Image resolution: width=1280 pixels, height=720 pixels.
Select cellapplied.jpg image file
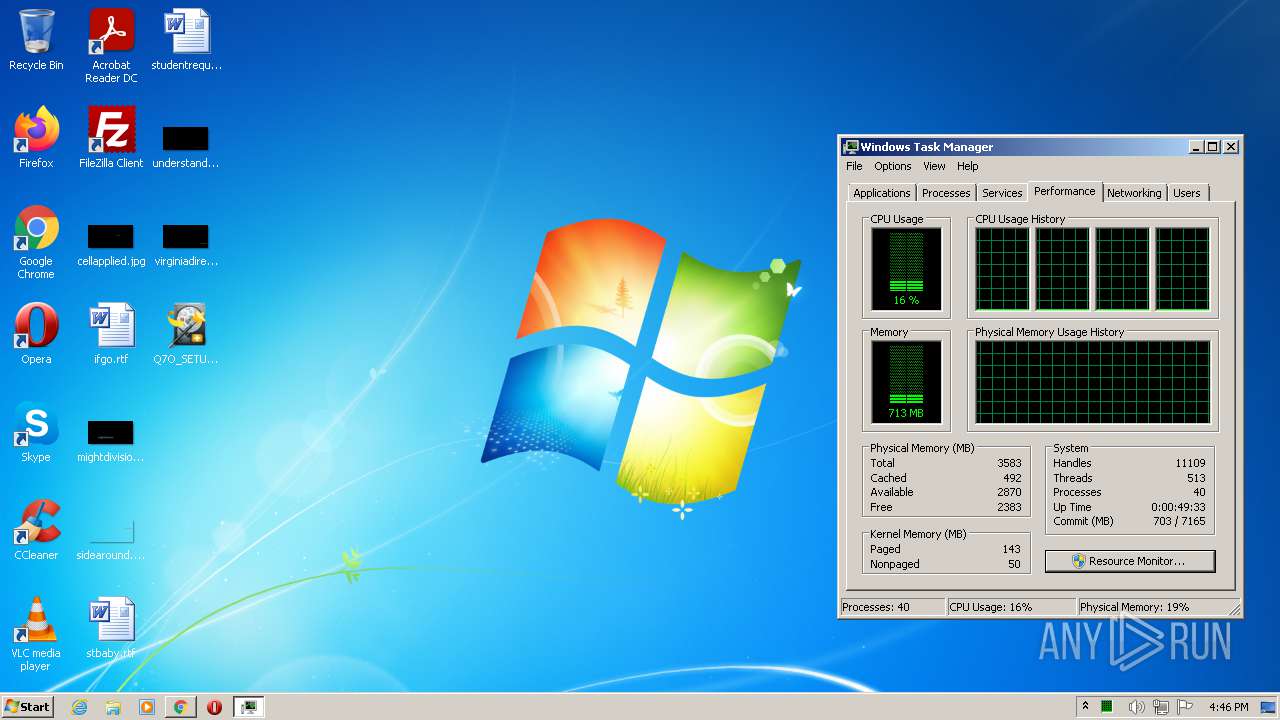(111, 245)
